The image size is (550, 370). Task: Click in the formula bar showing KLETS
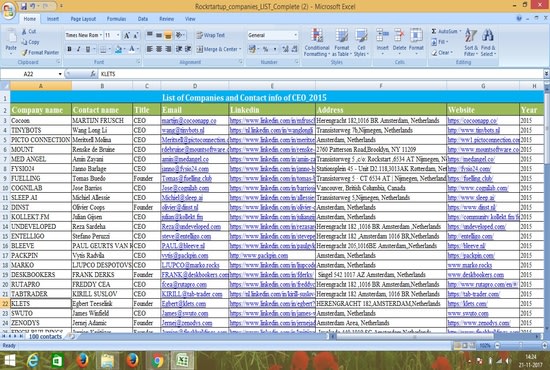321,74
